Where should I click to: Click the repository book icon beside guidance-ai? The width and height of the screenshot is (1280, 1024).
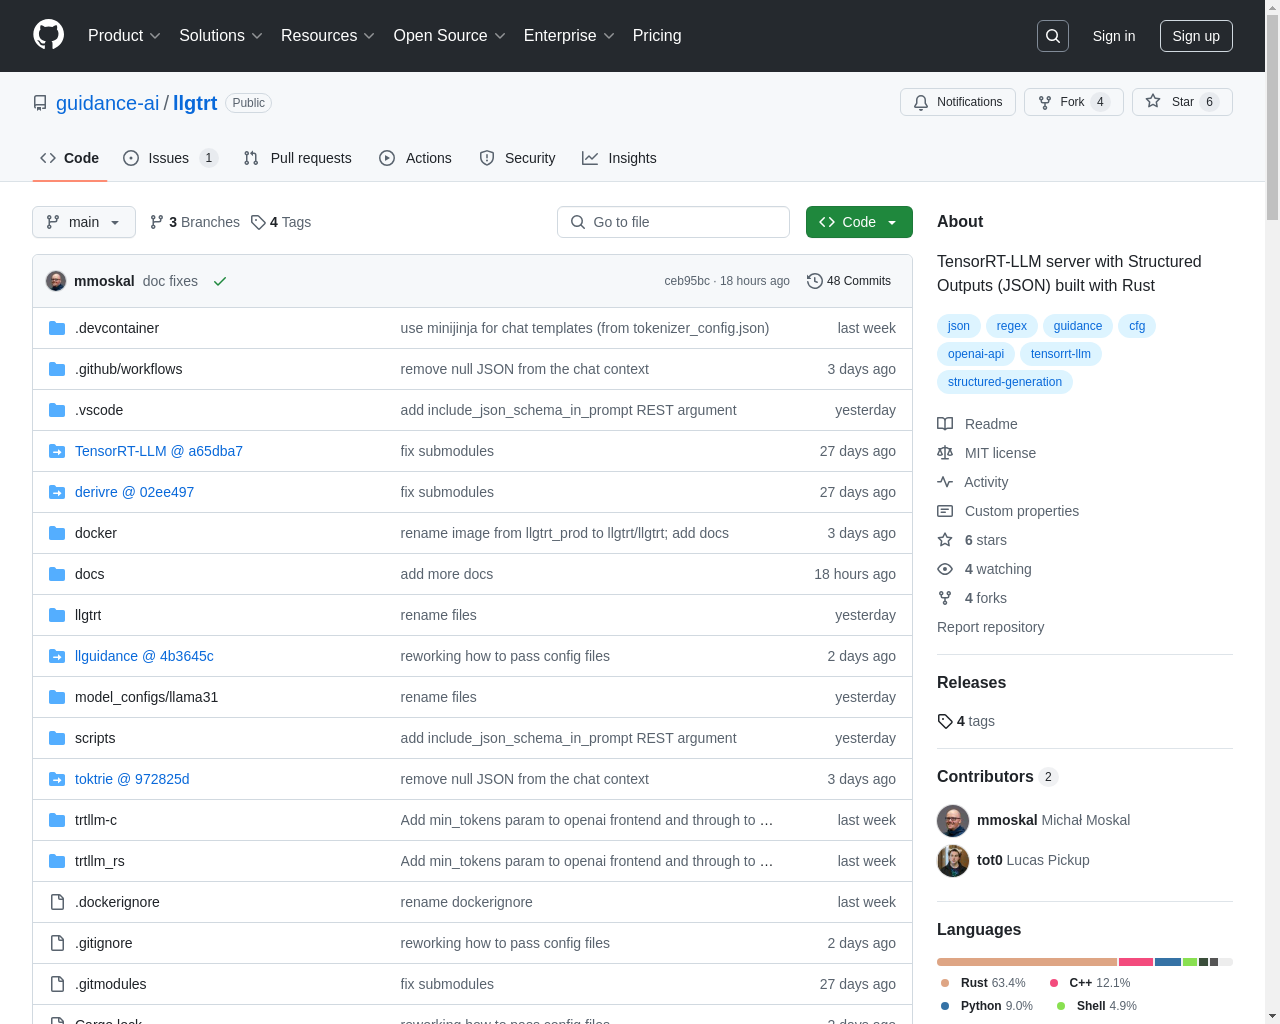click(x=40, y=103)
